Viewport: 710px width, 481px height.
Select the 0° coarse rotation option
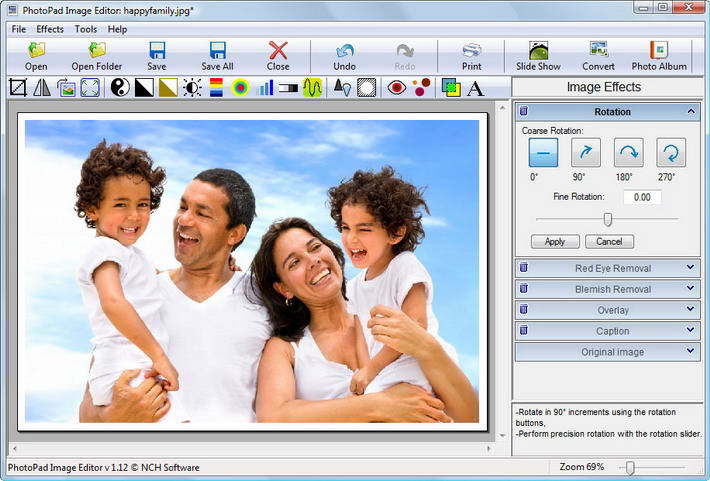tap(543, 153)
